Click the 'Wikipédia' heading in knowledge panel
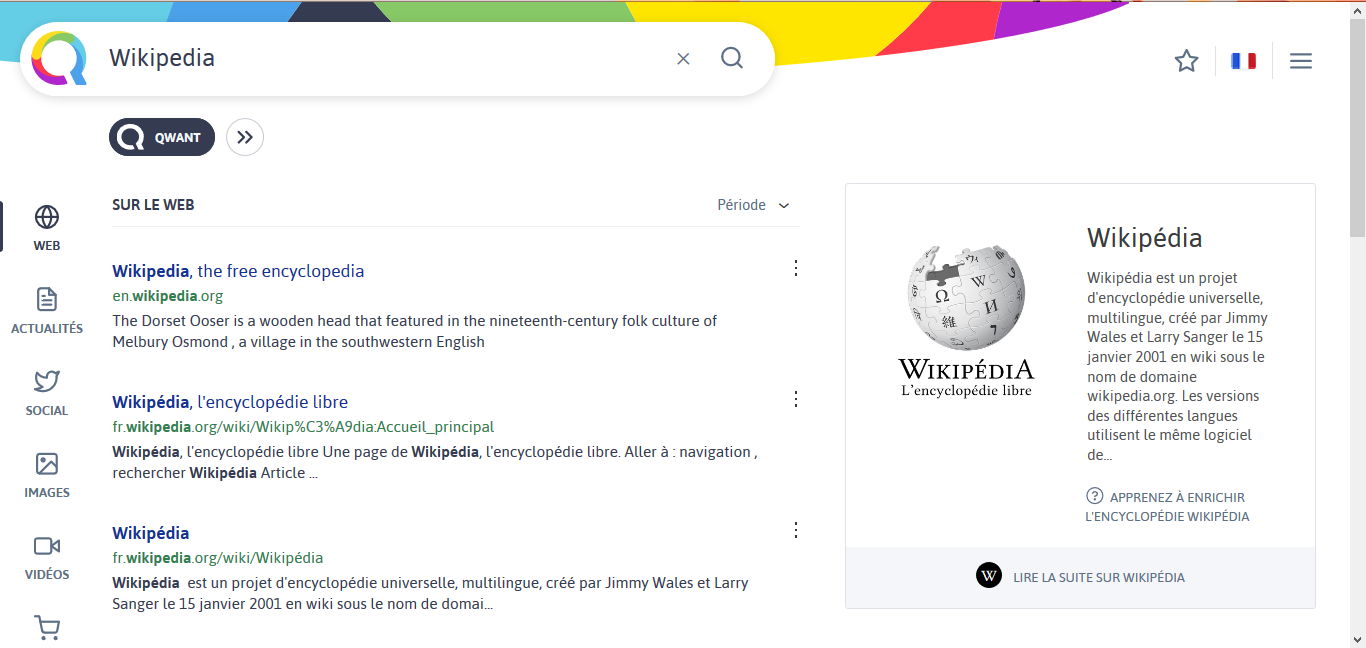This screenshot has width=1366, height=648. (1144, 238)
